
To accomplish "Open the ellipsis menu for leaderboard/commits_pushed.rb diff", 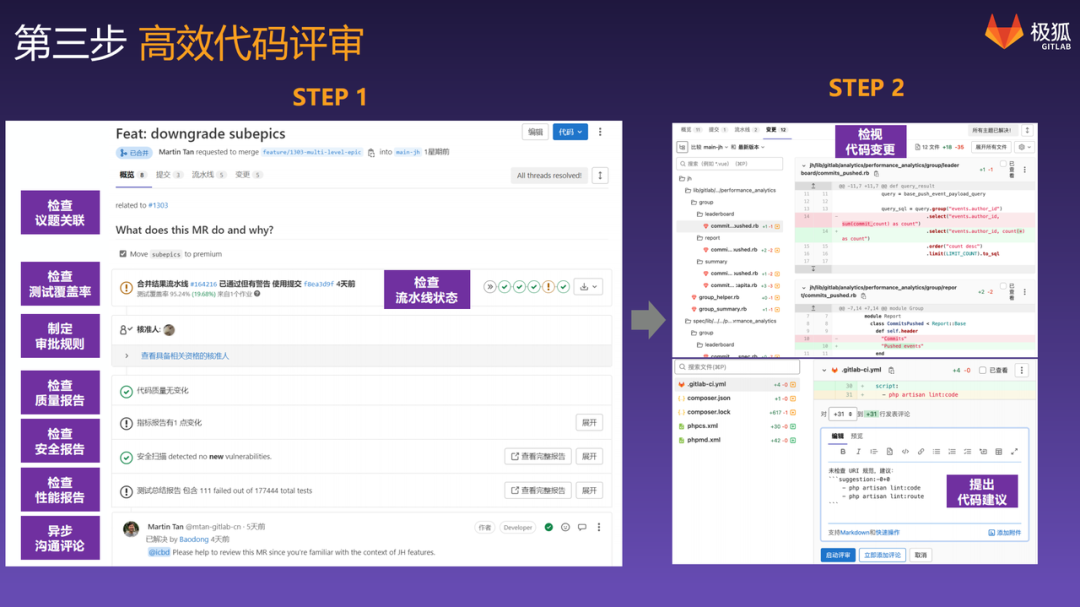I will (1024, 169).
